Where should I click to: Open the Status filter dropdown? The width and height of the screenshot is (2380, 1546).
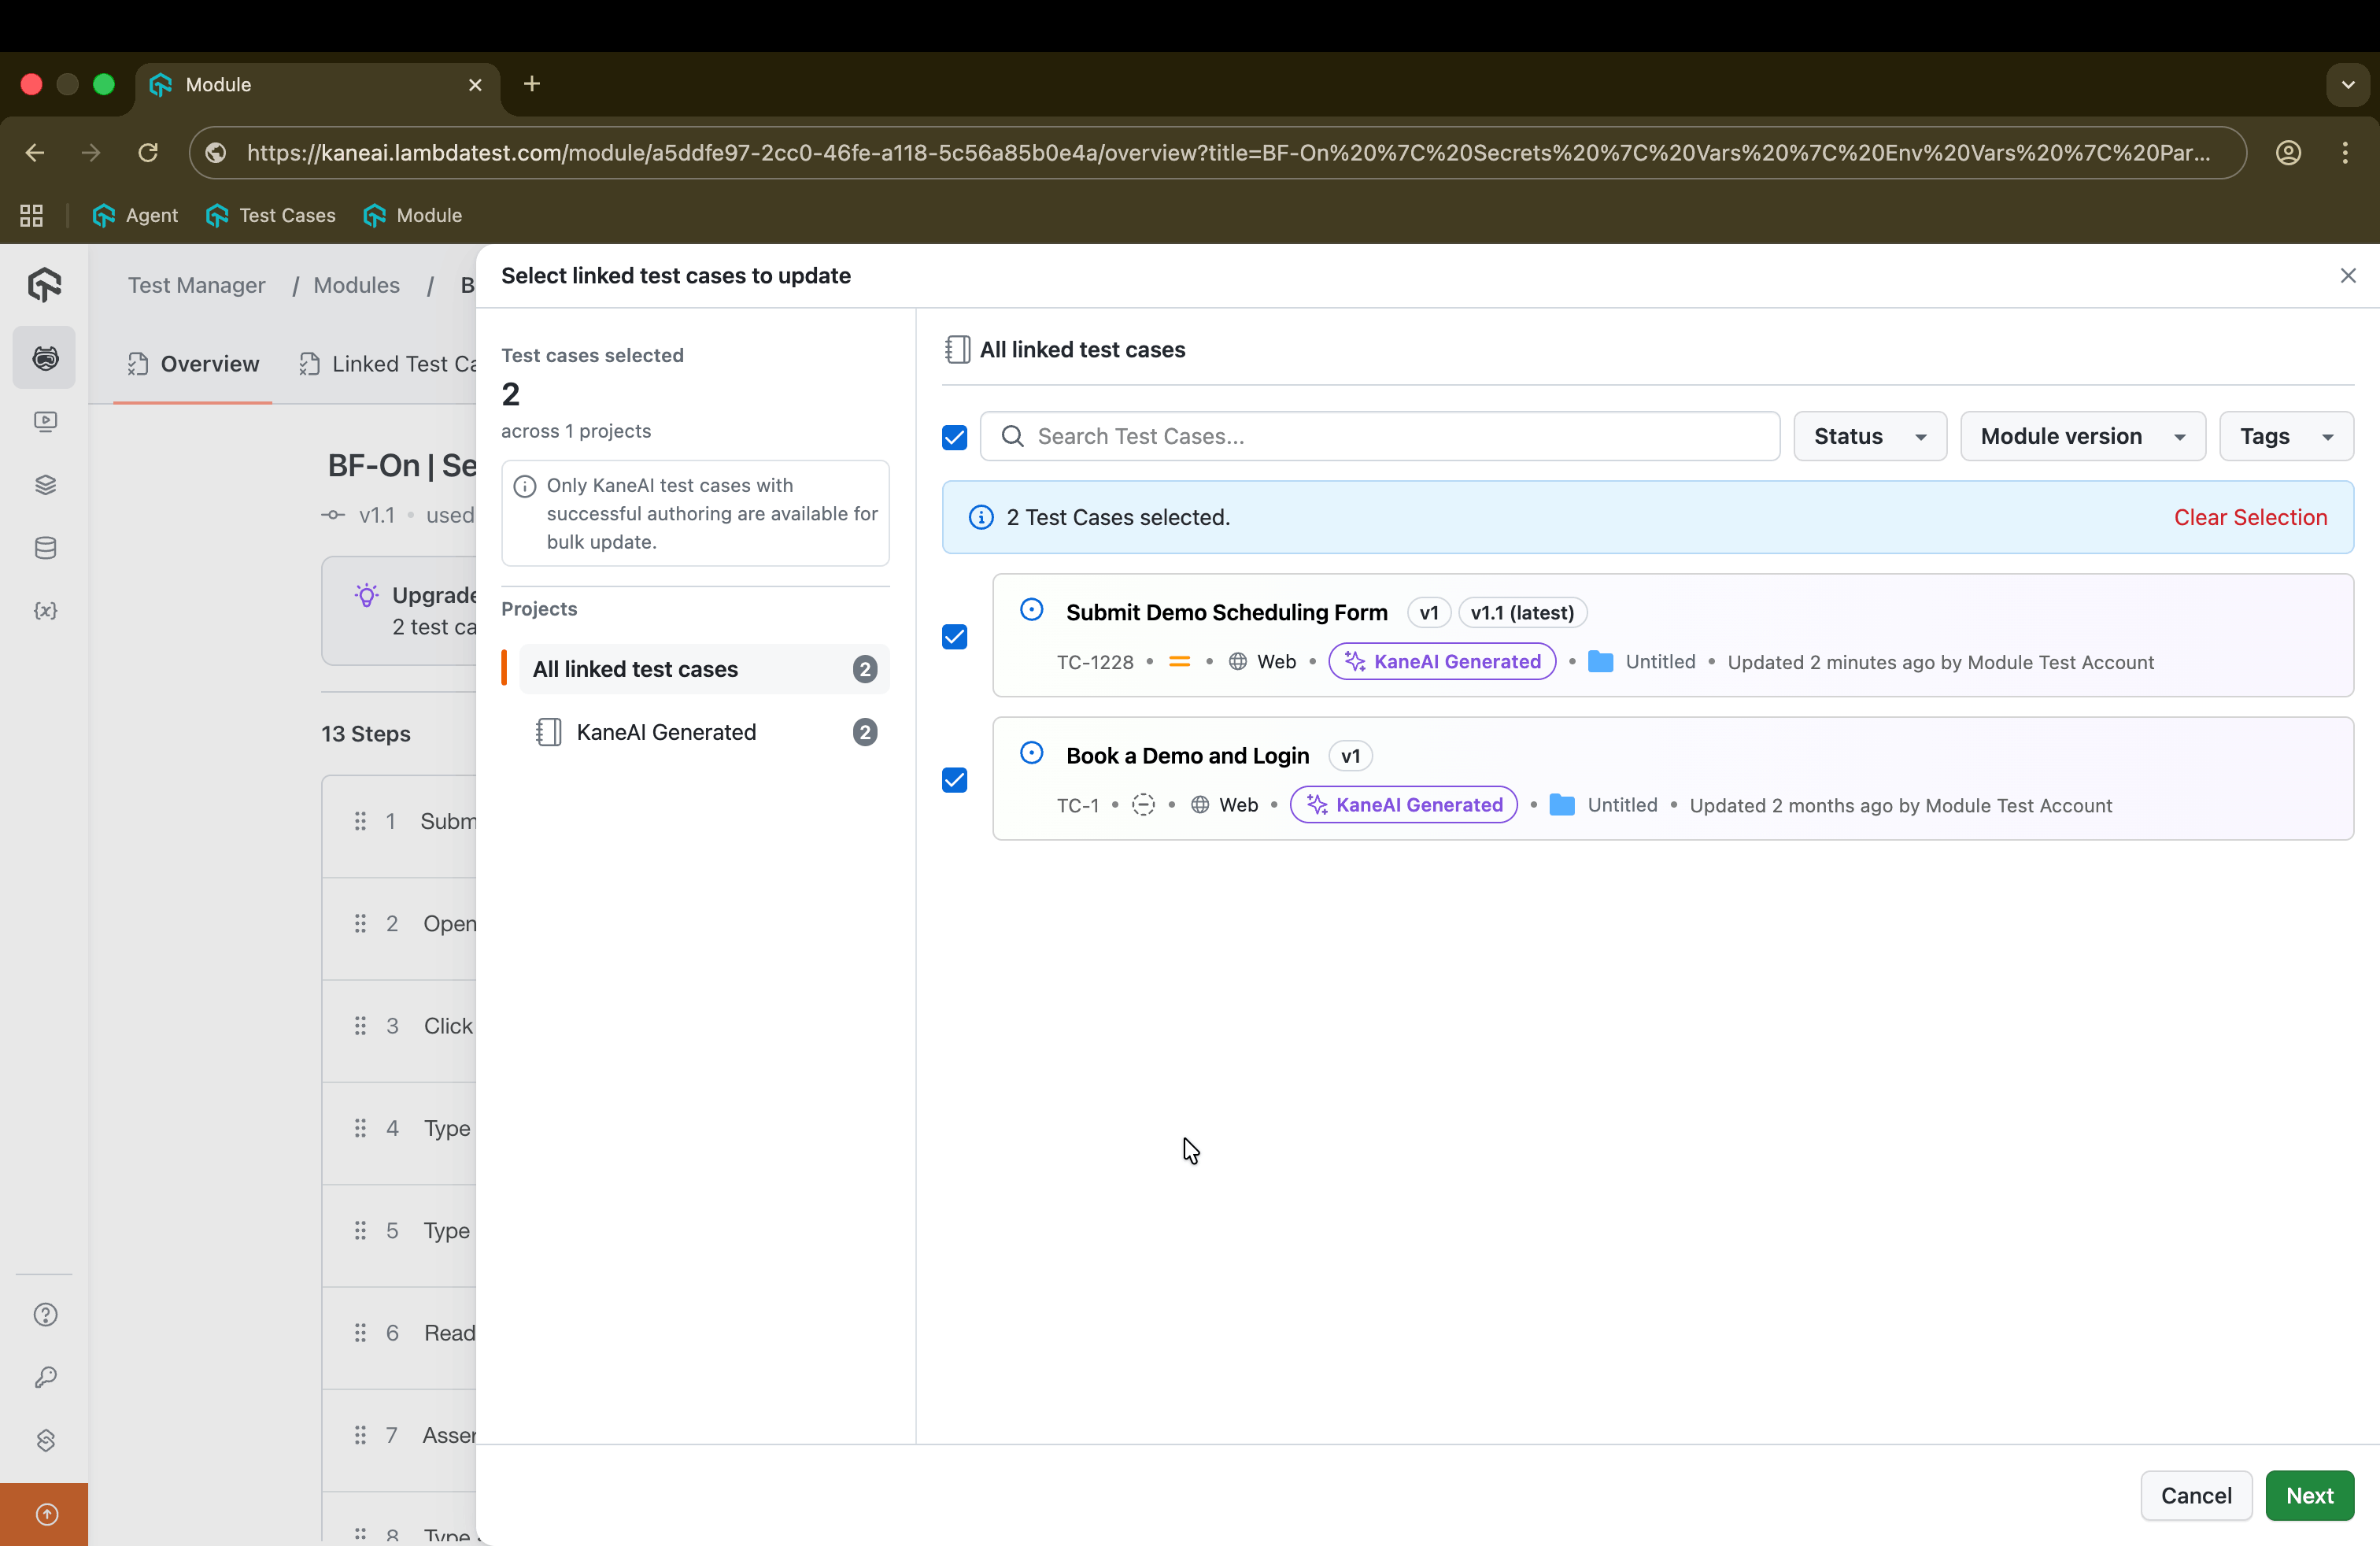tap(1869, 436)
